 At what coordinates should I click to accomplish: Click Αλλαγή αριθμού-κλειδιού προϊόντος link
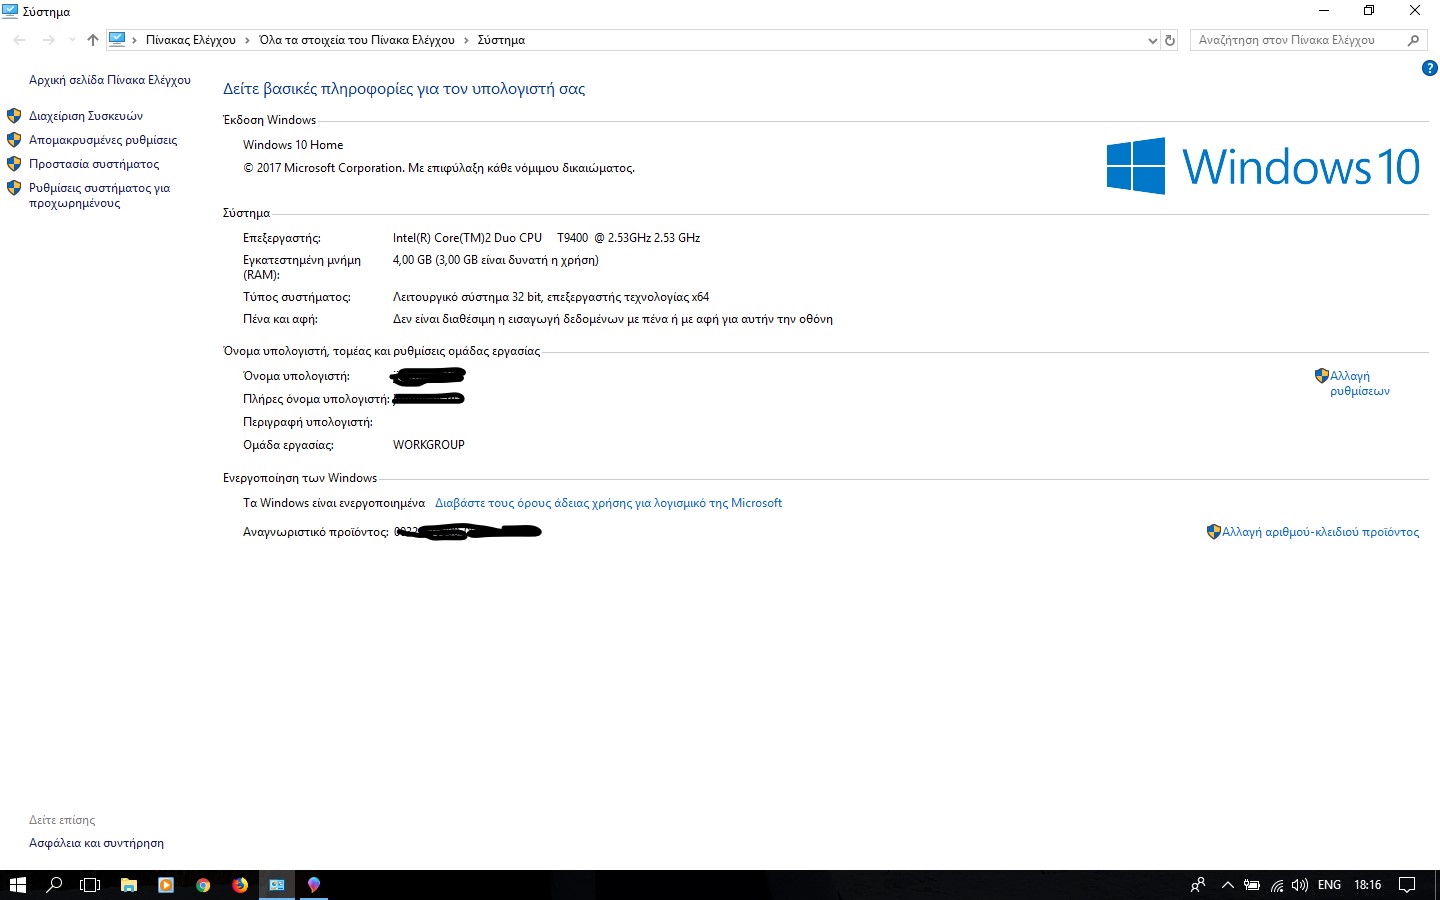point(1320,532)
